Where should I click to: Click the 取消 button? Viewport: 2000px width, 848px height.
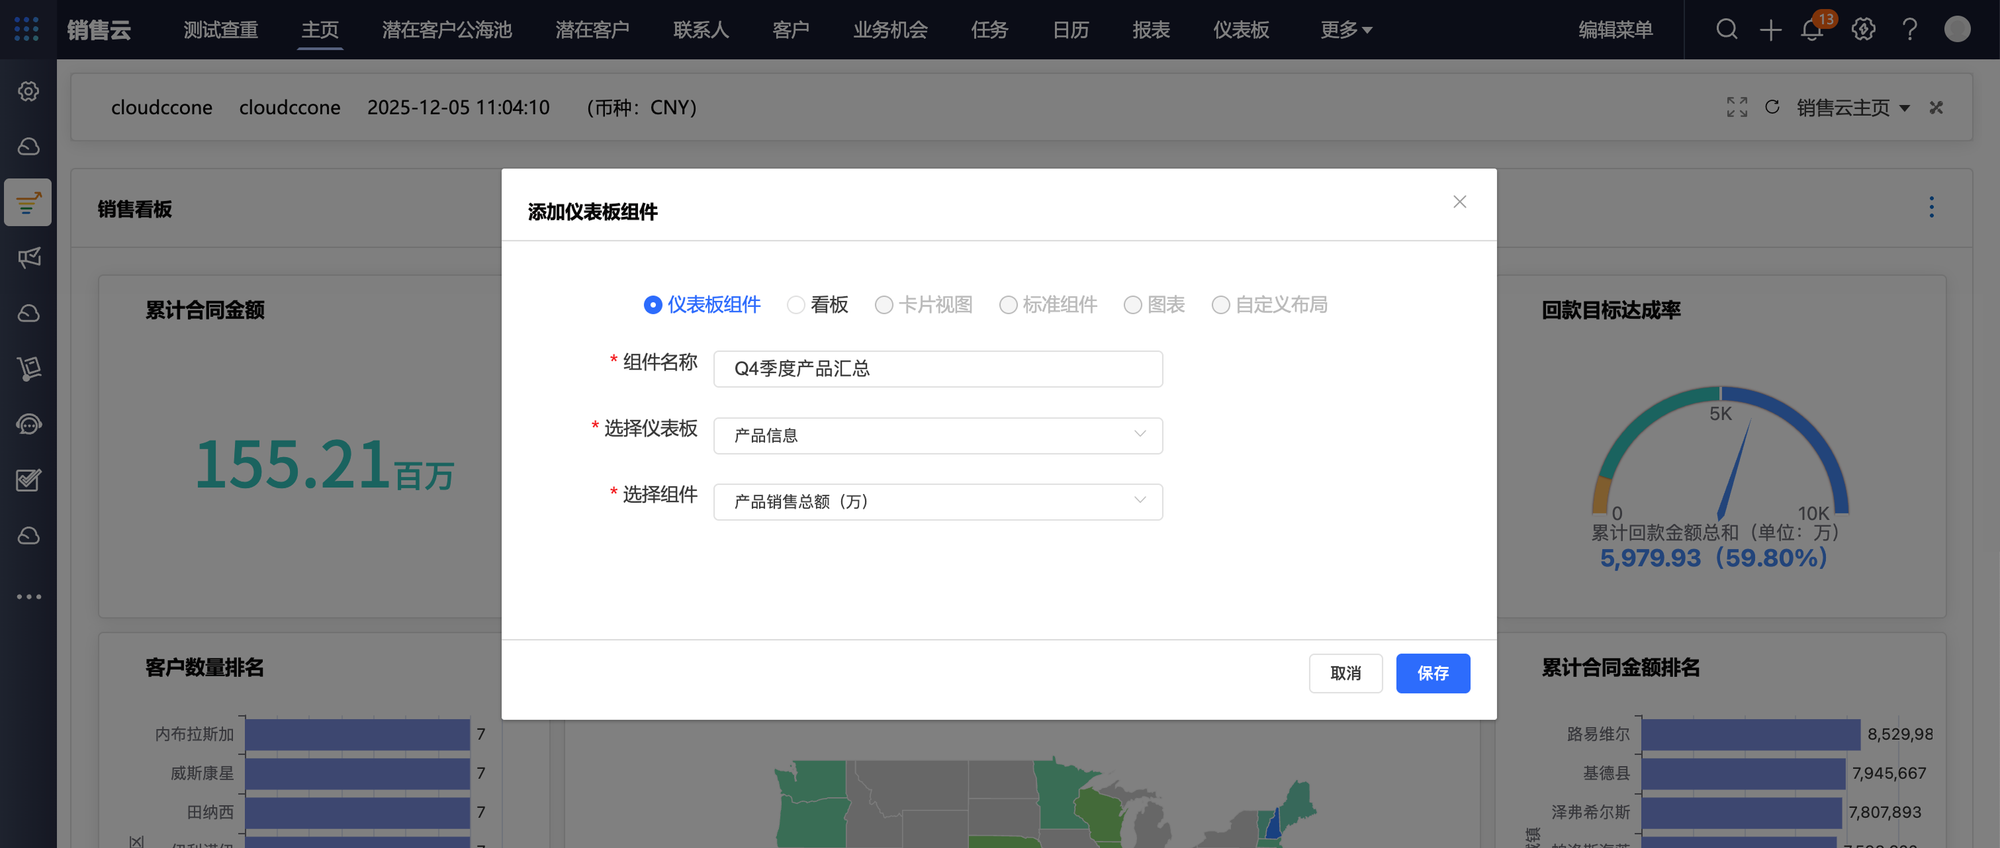coord(1345,673)
